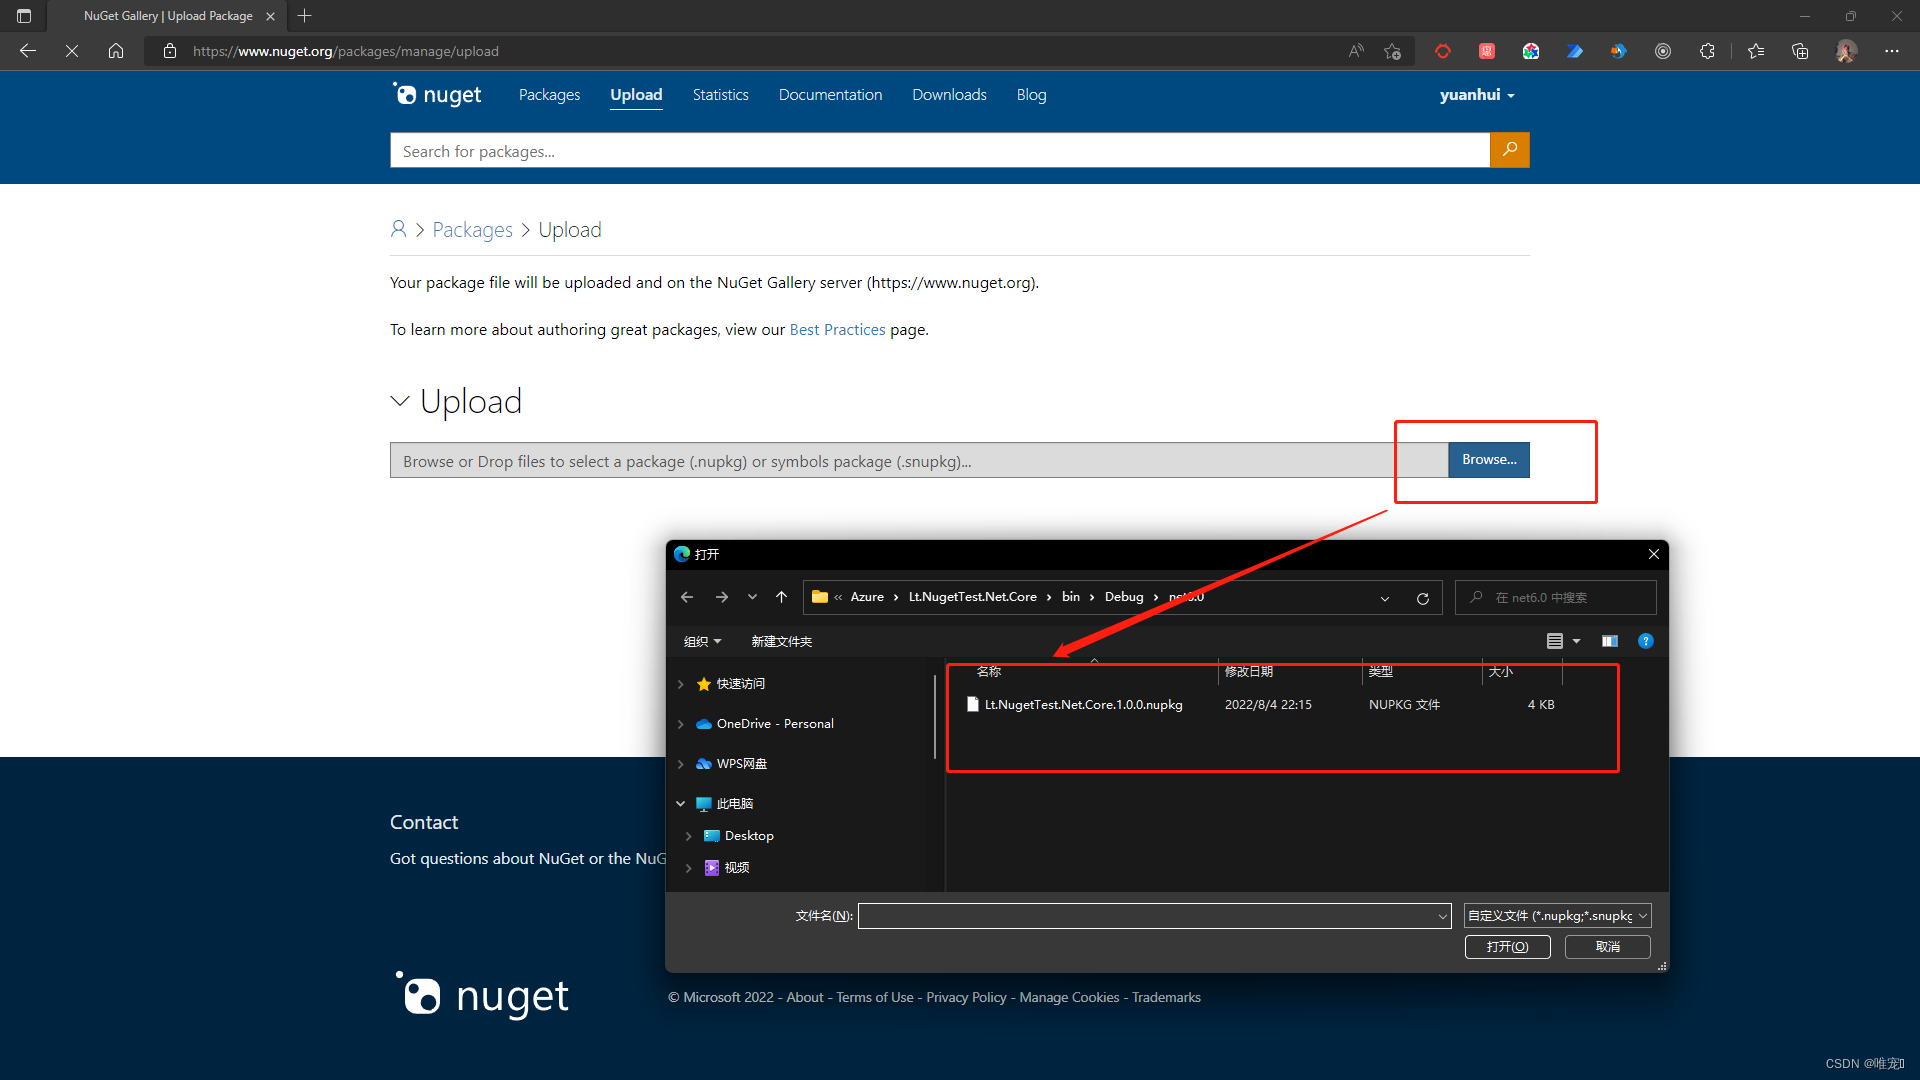This screenshot has width=1920, height=1080.
Task: Add page to favorites star icon
Action: pos(1392,51)
